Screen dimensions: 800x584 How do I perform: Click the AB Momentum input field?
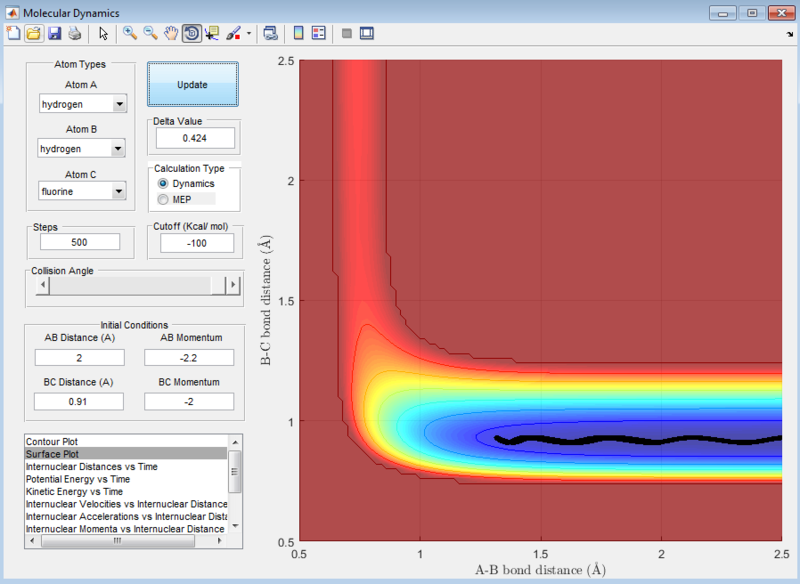[189, 358]
